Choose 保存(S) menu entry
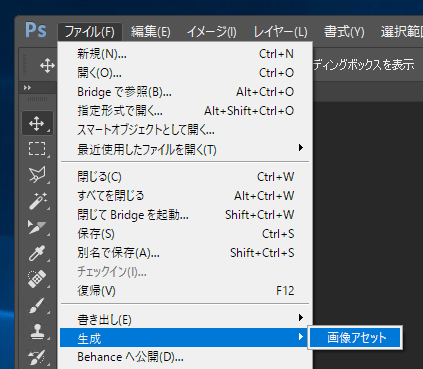This screenshot has height=369, width=423. 185,234
